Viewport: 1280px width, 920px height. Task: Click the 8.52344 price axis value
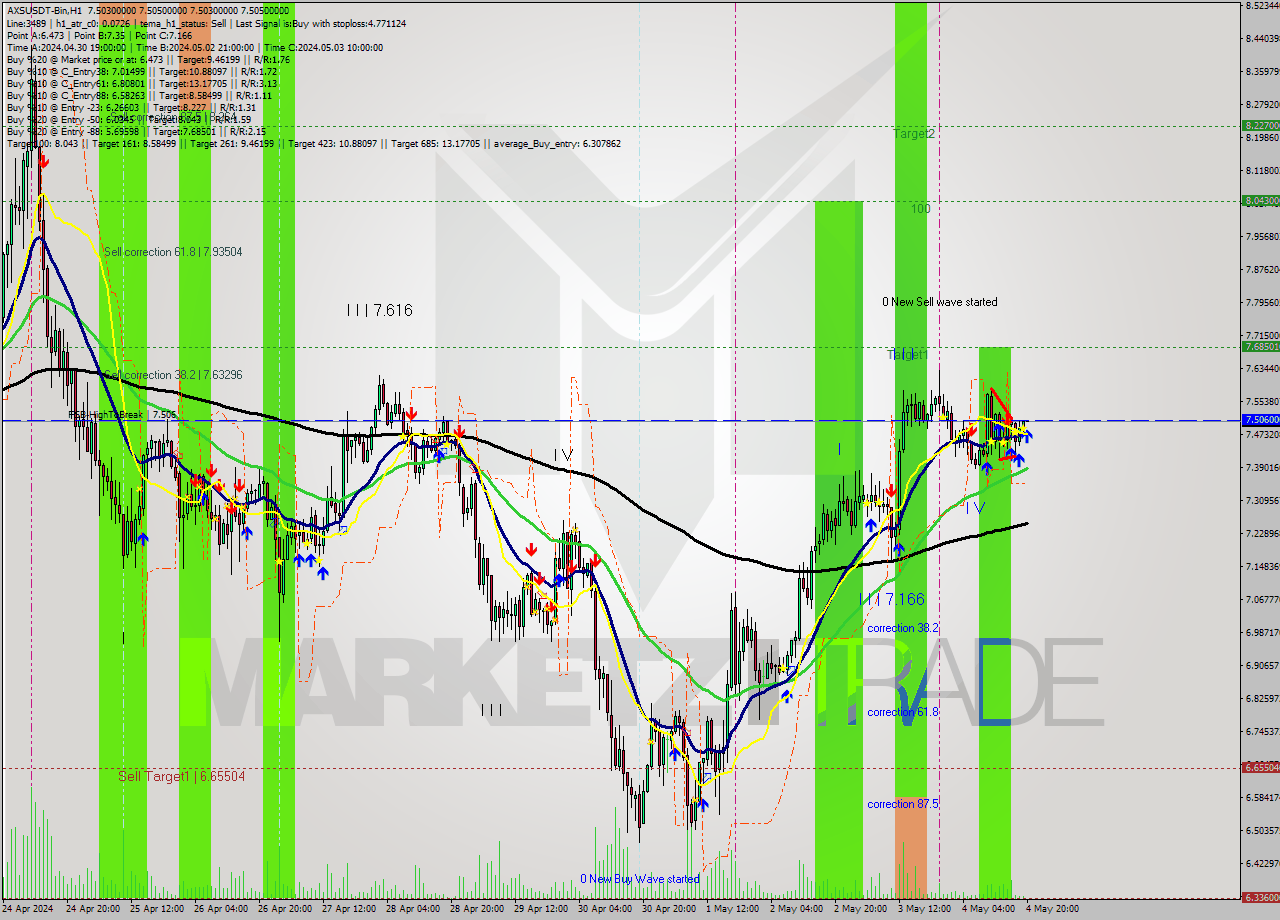tap(1262, 6)
